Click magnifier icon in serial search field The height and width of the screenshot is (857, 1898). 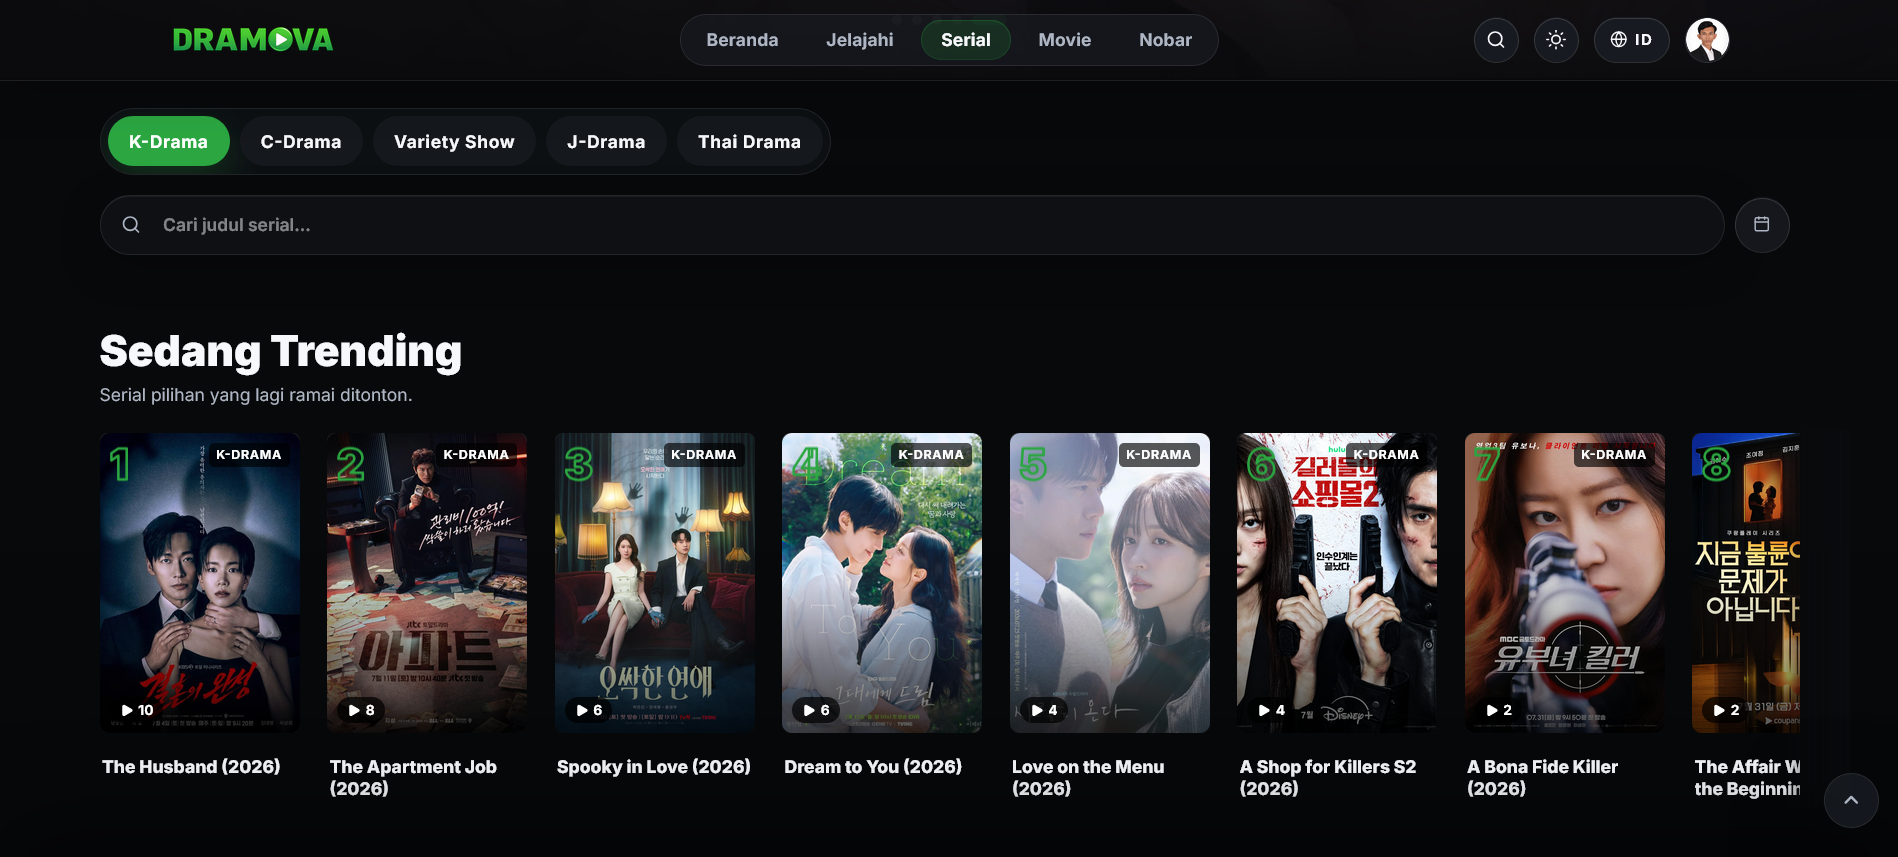(x=131, y=225)
